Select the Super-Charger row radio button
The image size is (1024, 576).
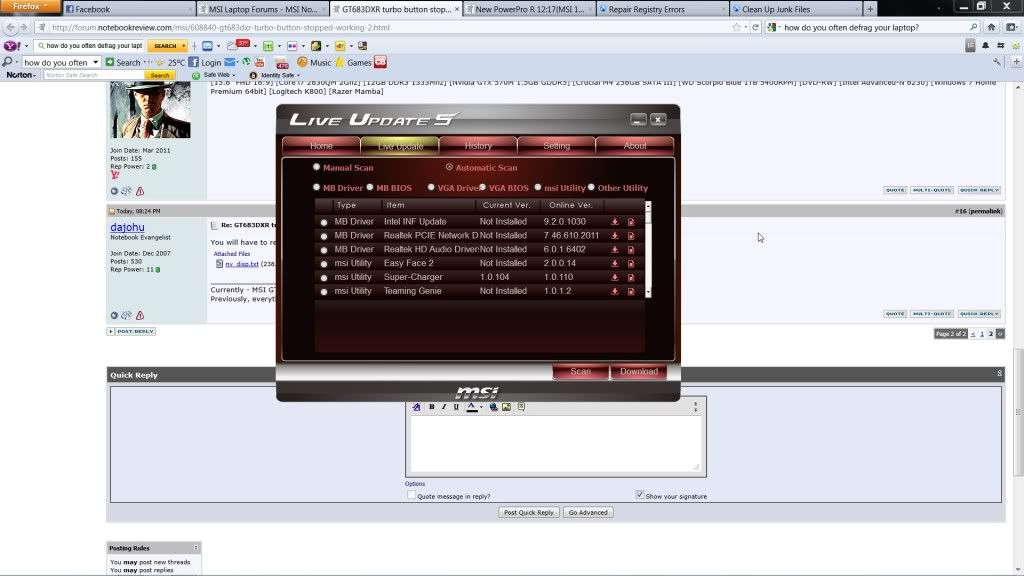click(x=324, y=278)
